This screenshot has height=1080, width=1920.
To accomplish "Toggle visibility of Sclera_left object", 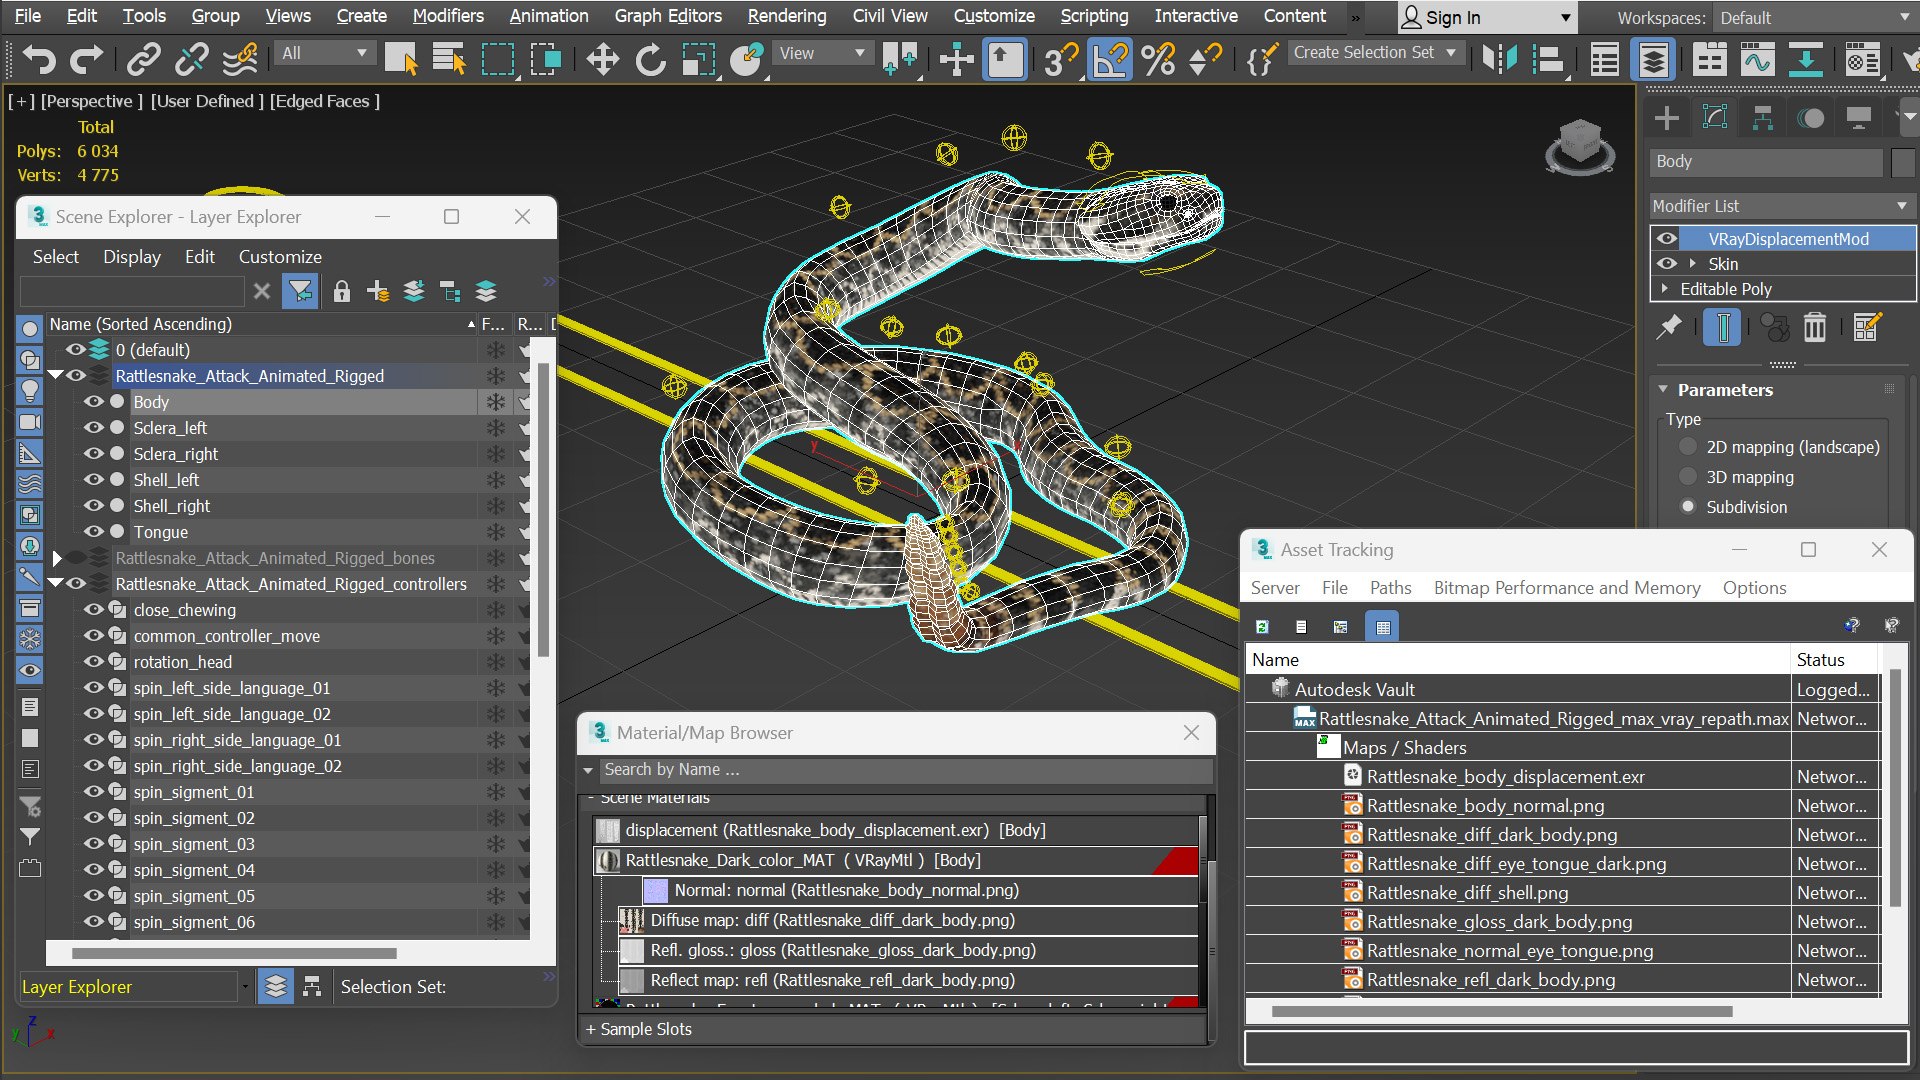I will (93, 427).
